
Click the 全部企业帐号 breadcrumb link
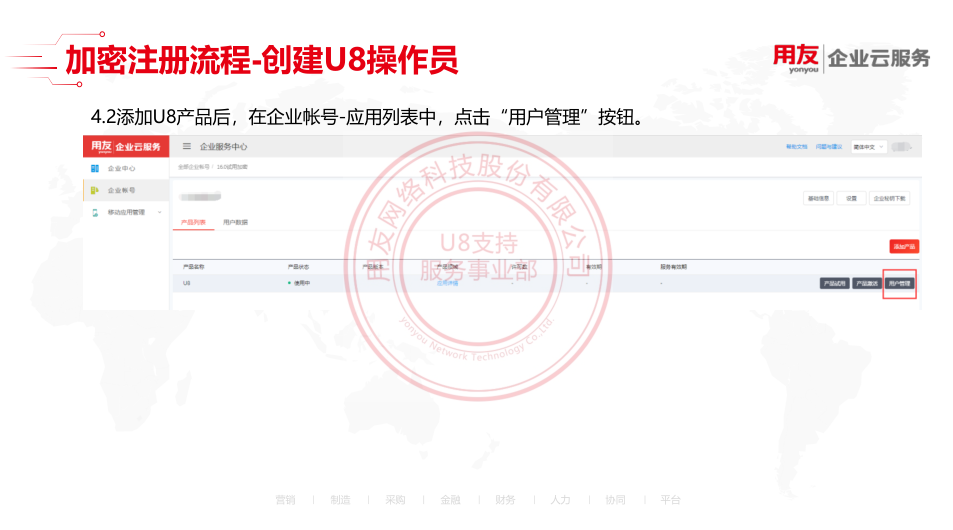pos(193,167)
